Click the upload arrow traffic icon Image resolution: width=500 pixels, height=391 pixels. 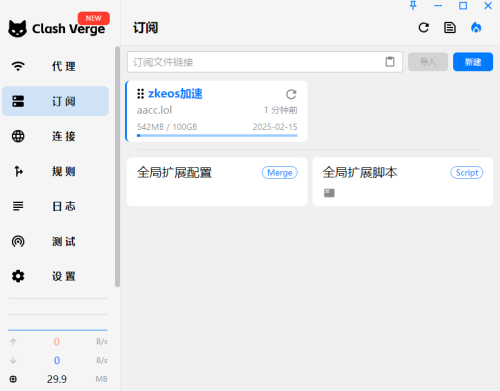tap(13, 342)
